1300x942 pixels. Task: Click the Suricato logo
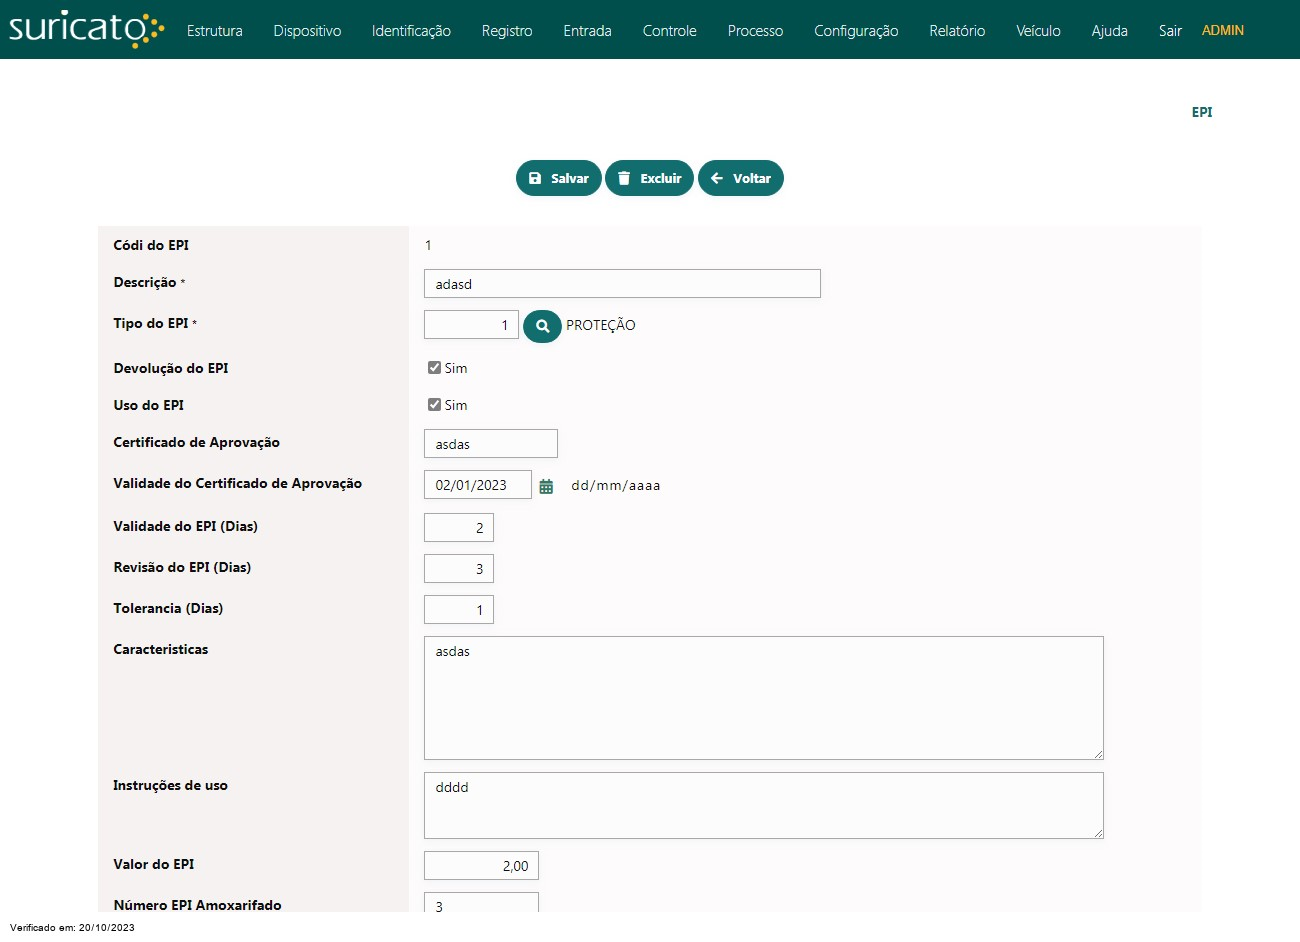[86, 29]
